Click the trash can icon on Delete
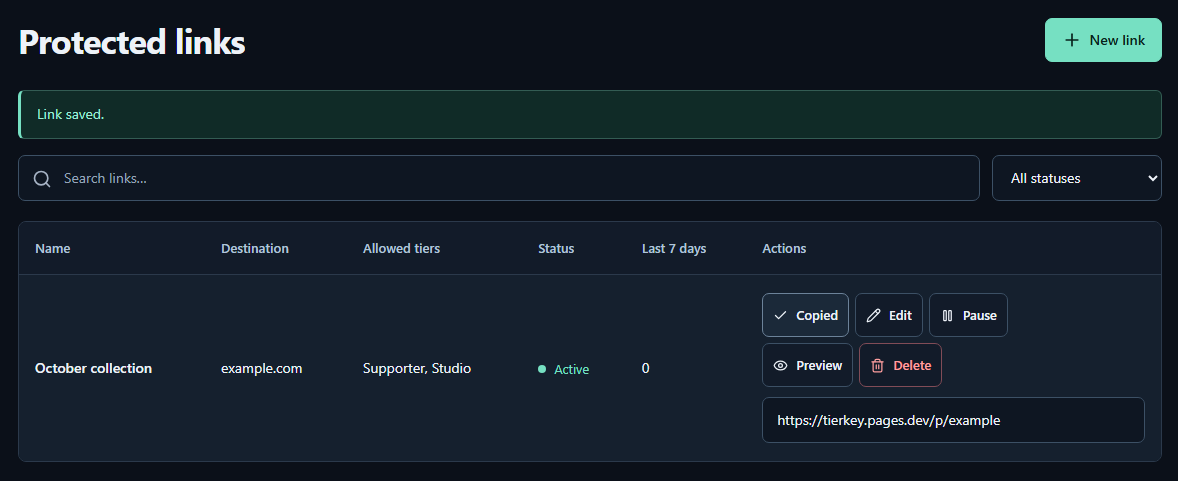 877,365
